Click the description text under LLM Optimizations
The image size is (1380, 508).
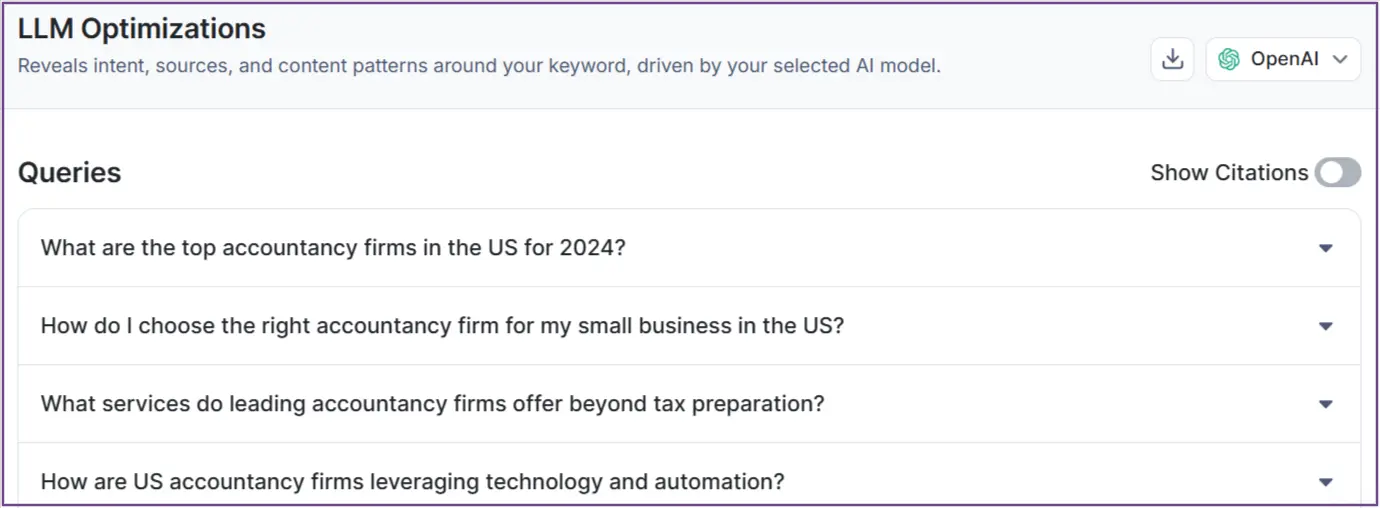point(479,67)
